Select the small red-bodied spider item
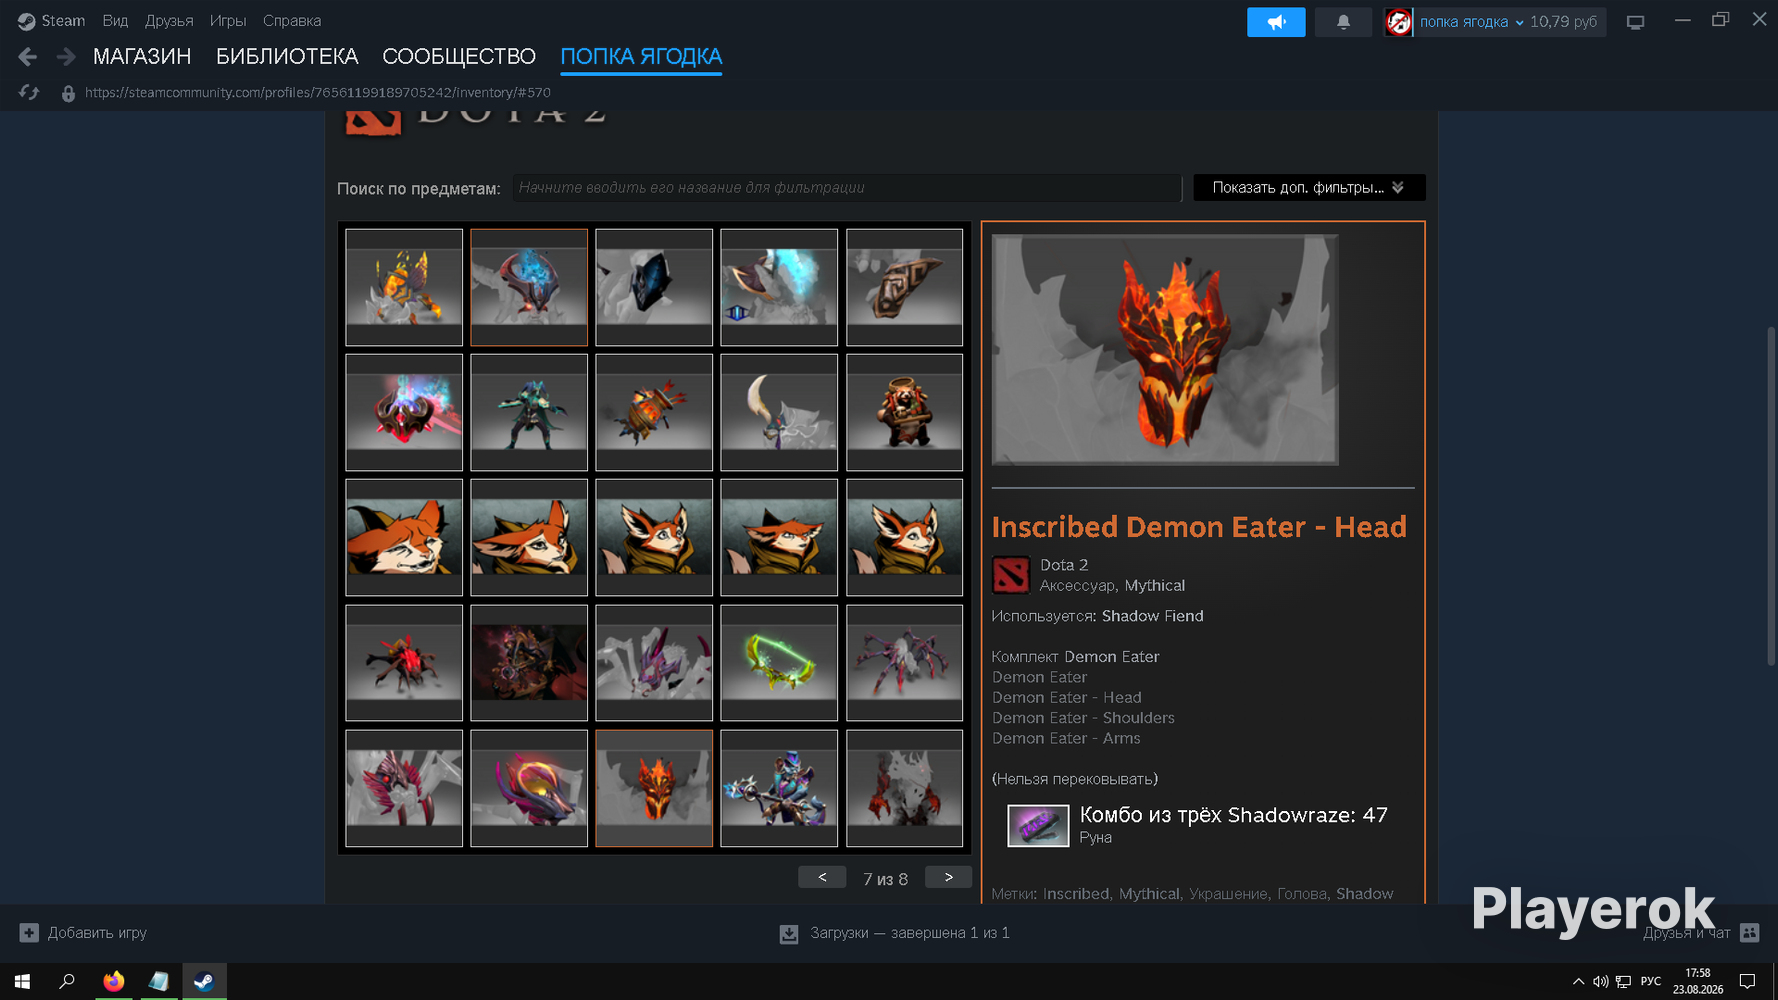 tap(404, 663)
